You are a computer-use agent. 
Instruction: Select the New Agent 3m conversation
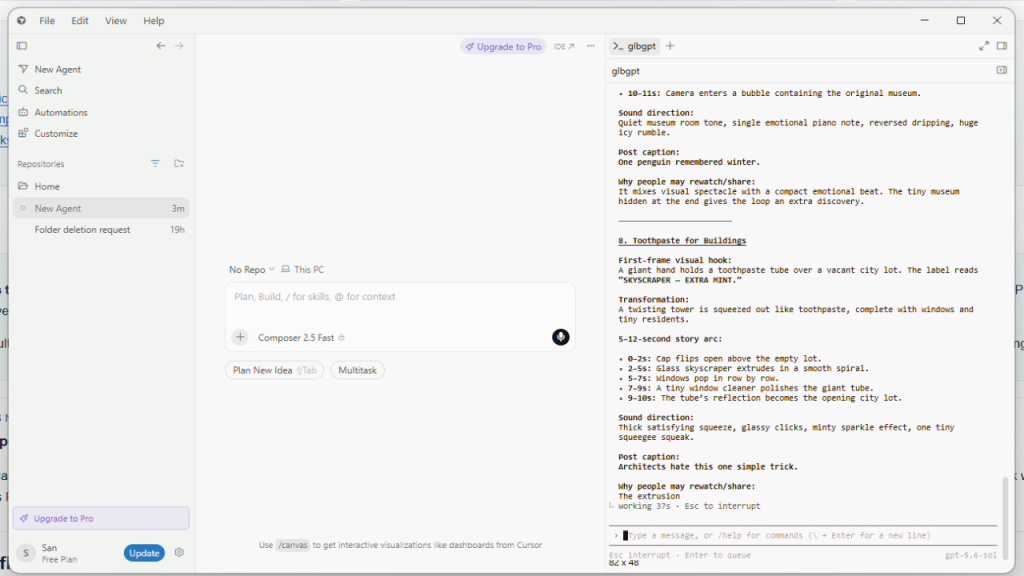[101, 208]
